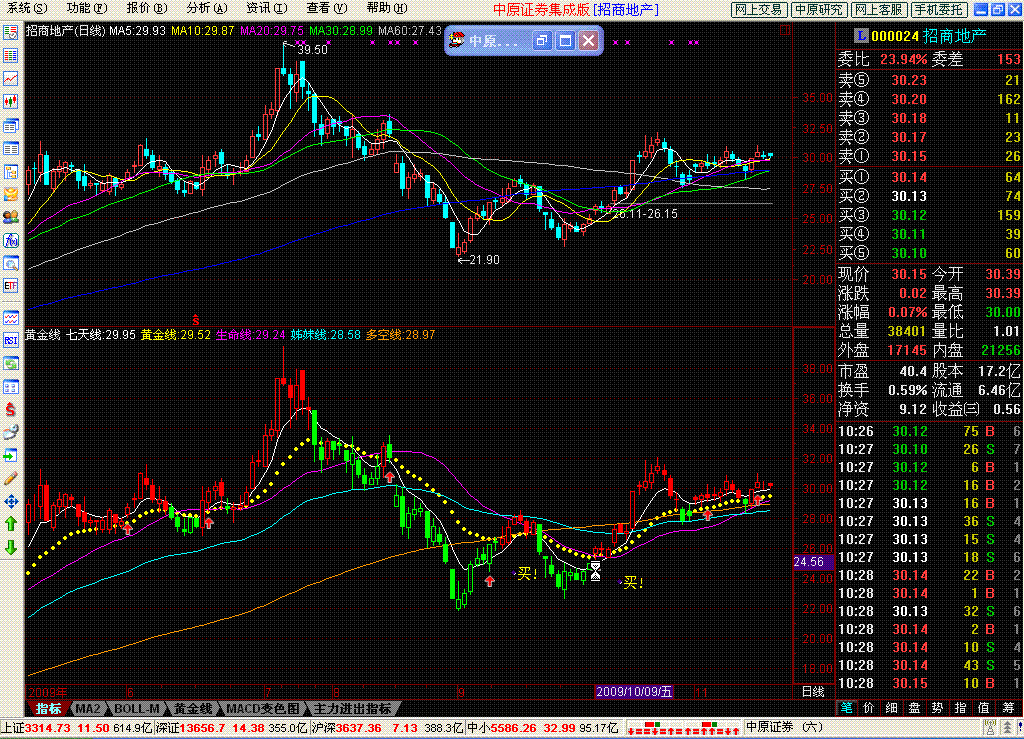Select the 盘 tab in right panel
Screen dimensions: 1024x739
point(915,708)
